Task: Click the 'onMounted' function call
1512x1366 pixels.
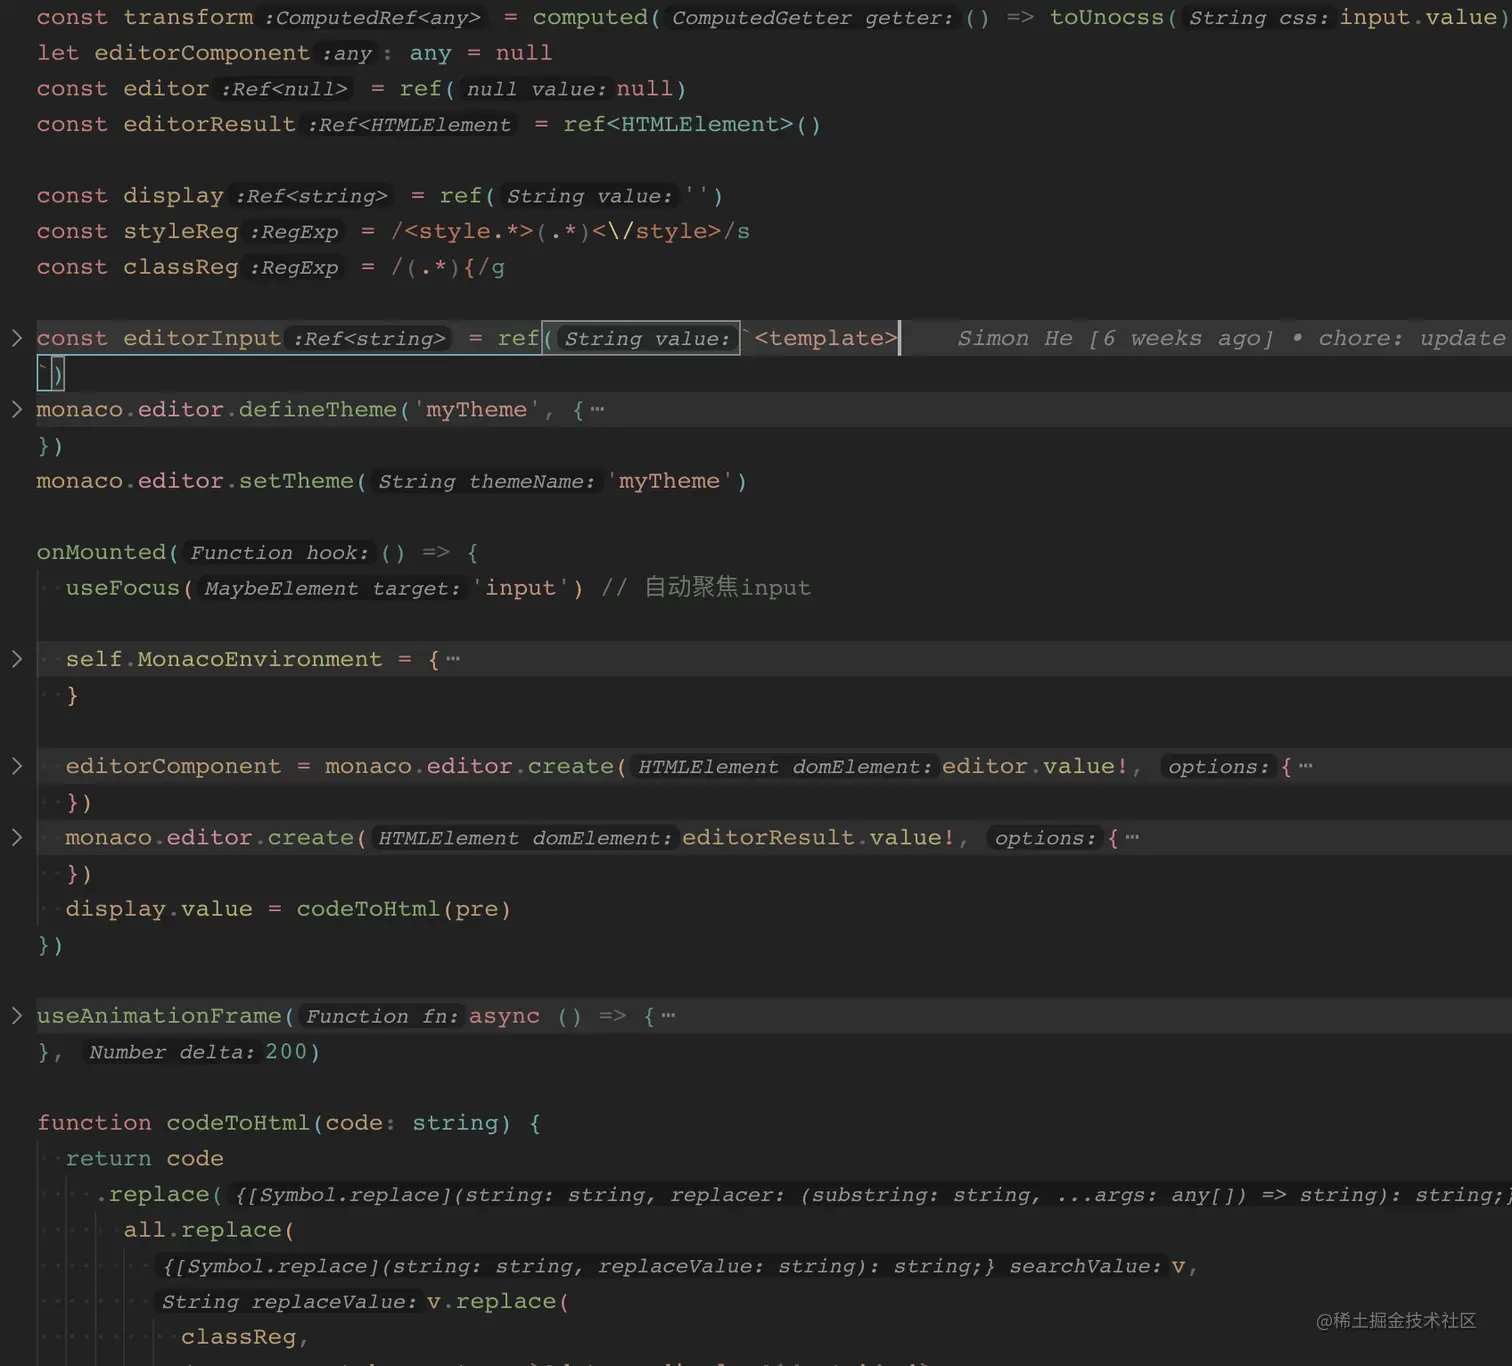Action: [x=101, y=552]
